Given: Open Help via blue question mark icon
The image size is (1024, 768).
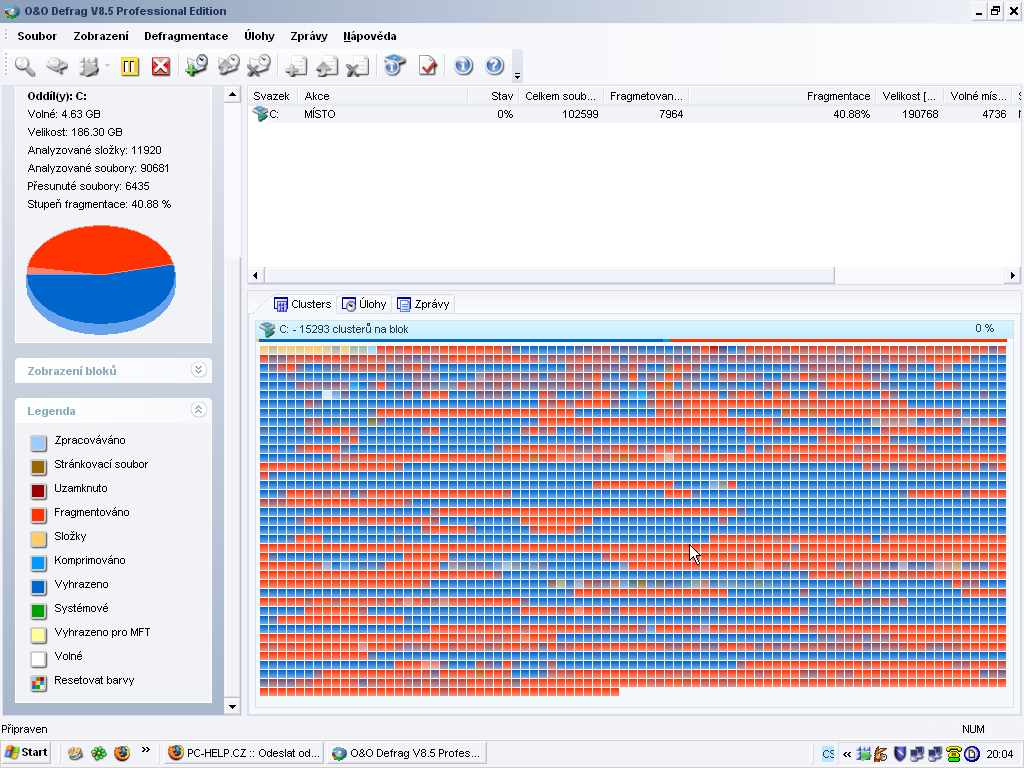Looking at the screenshot, I should pyautogui.click(x=494, y=66).
